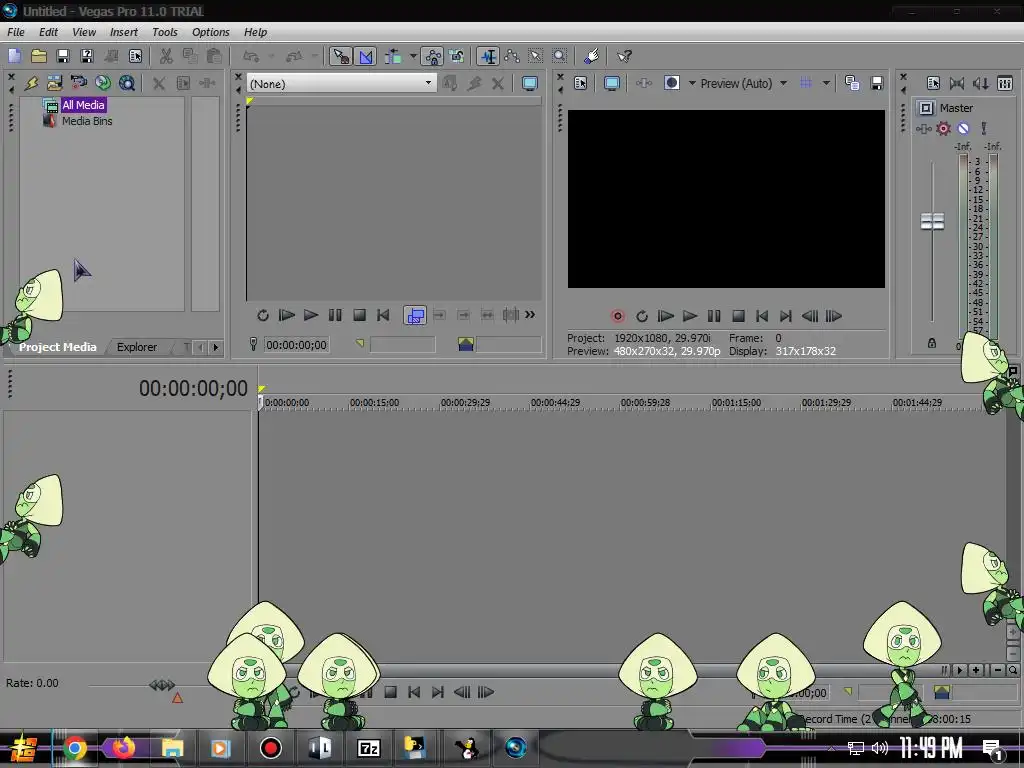Copy snapshot to clipboard in preview
The image size is (1024, 768).
pos(852,83)
